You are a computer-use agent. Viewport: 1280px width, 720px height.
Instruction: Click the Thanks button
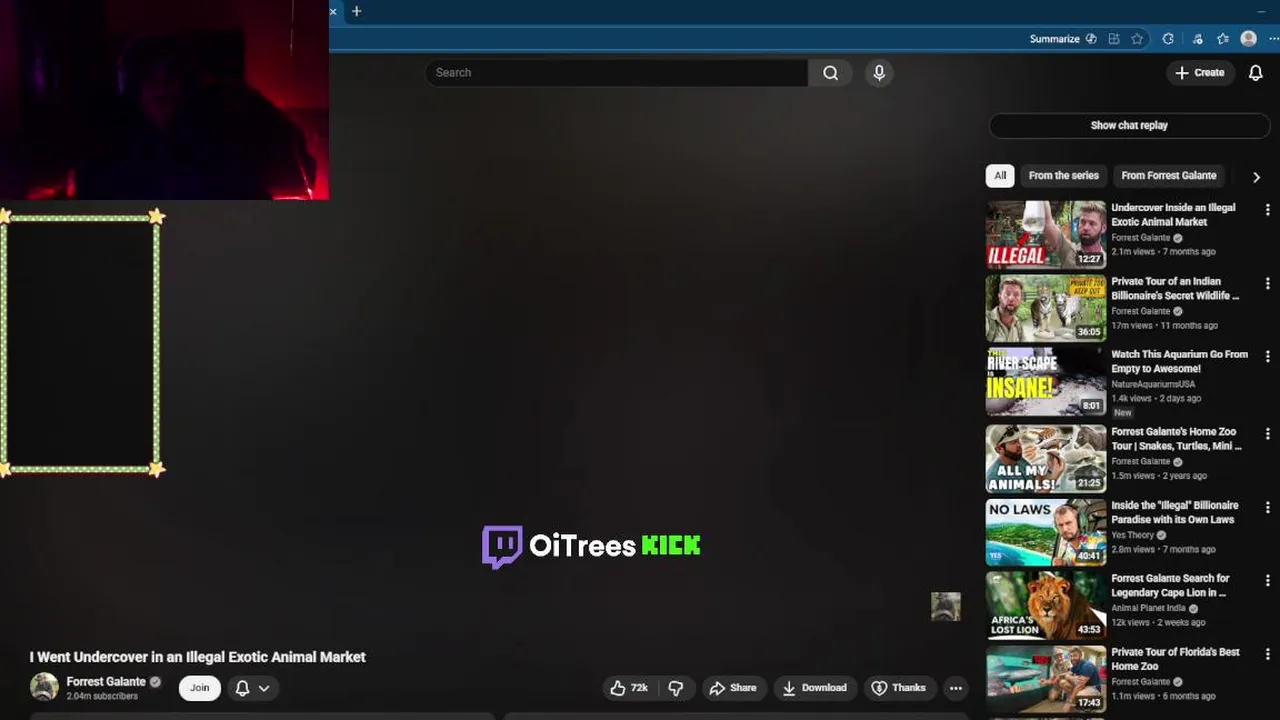(x=898, y=688)
